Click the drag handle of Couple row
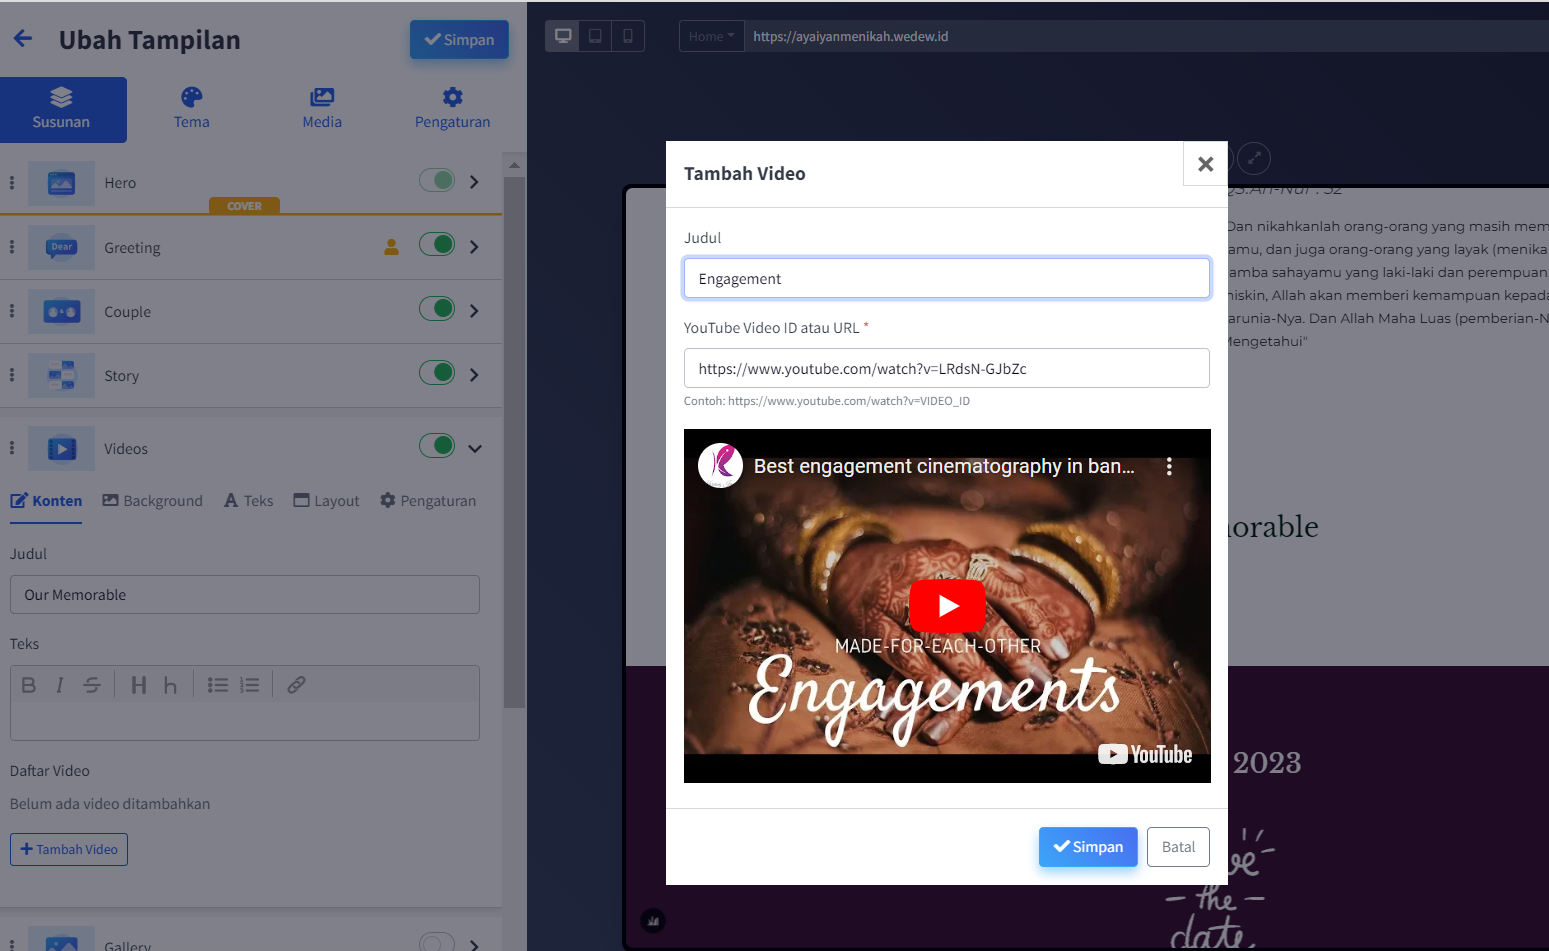The image size is (1549, 951). click(x=12, y=311)
